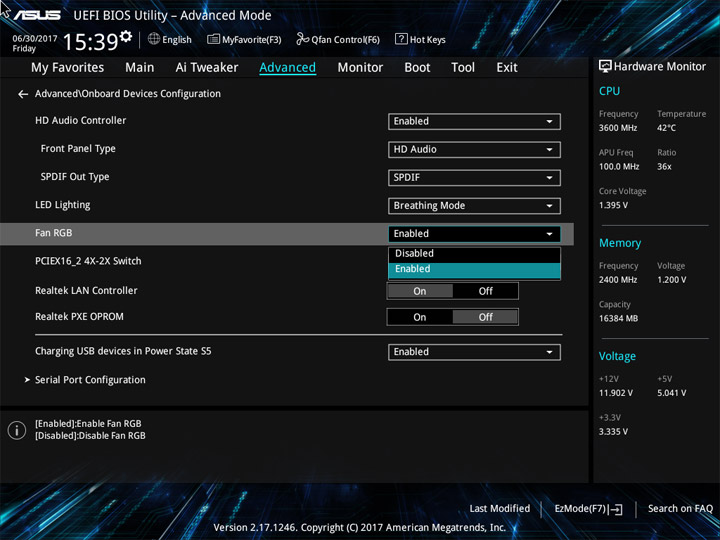Click Core Voltage value 1.395 V

point(613,205)
